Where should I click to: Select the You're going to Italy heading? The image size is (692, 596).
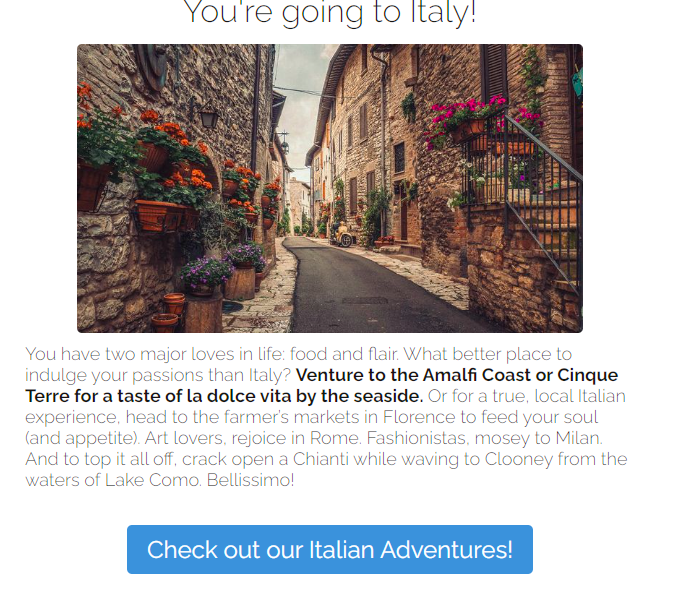[x=330, y=12]
